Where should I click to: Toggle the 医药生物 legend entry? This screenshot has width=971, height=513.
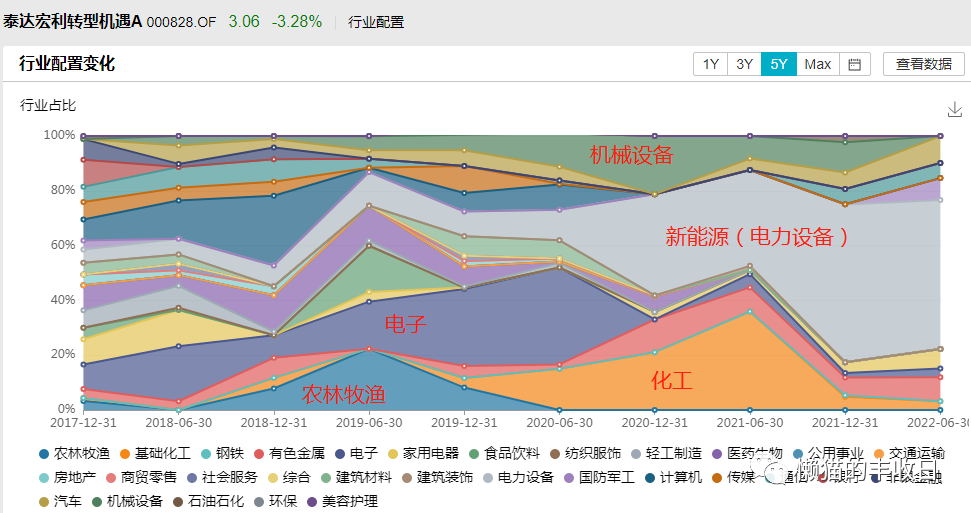[x=747, y=454]
